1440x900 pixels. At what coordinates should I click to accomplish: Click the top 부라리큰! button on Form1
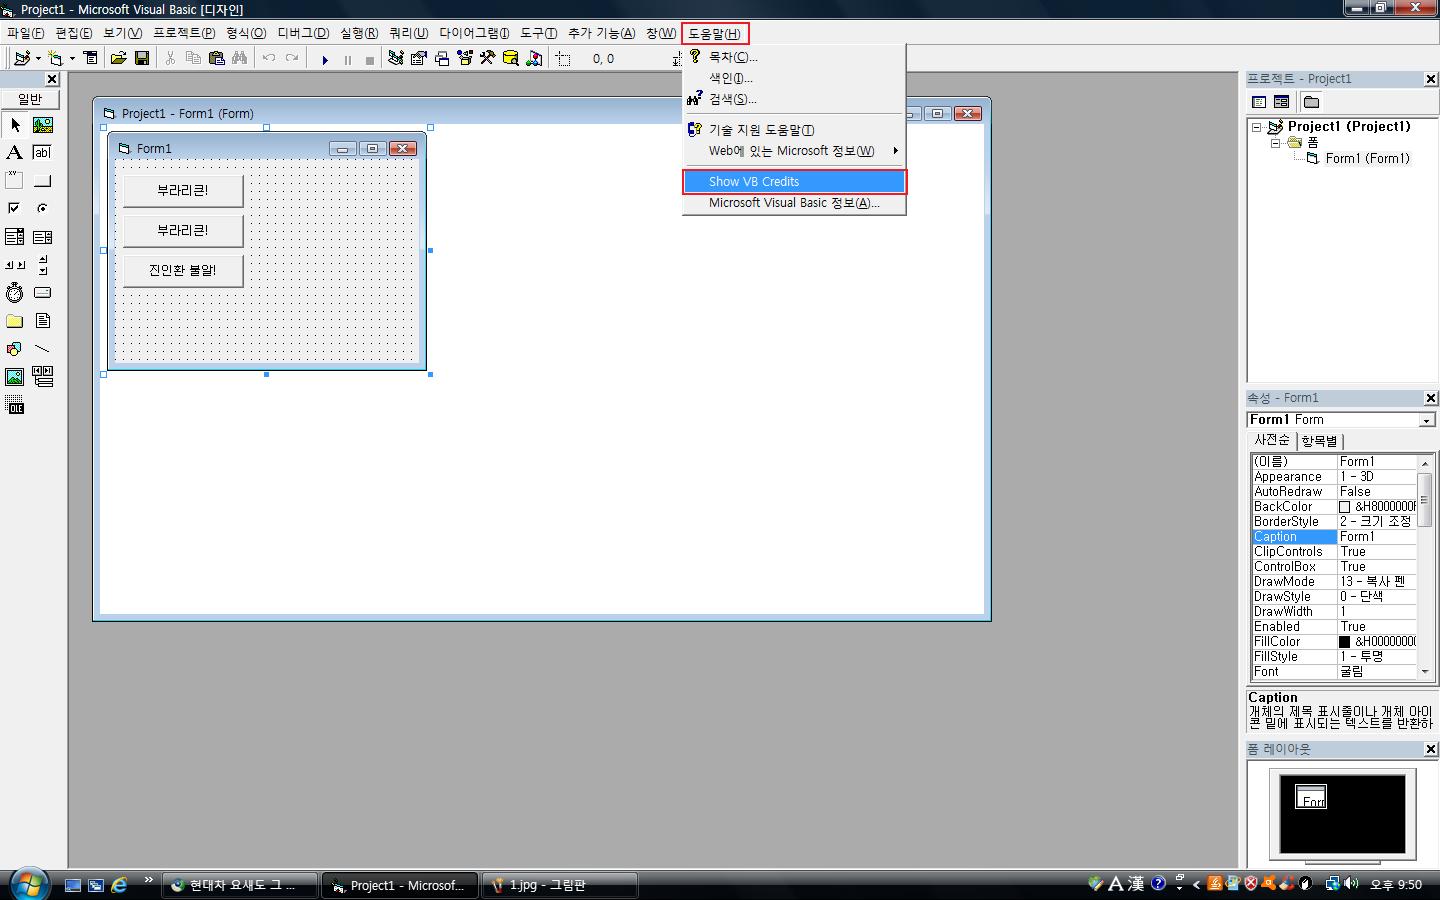[182, 190]
